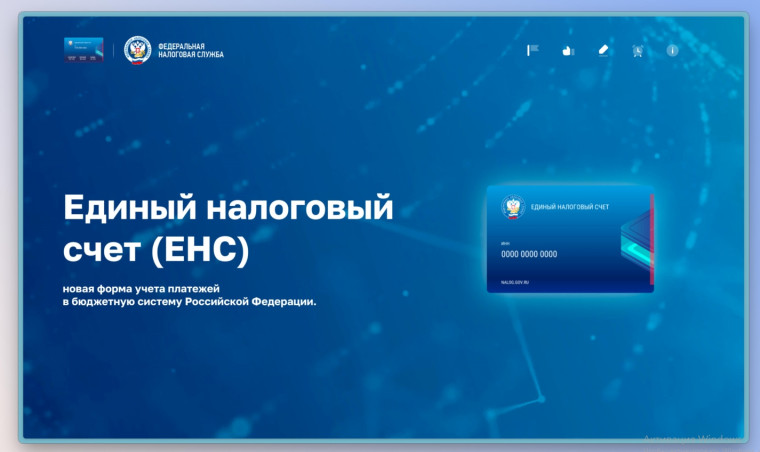Click the subtitle 'новая форма учета платежей'
The image size is (760, 452).
click(141, 289)
